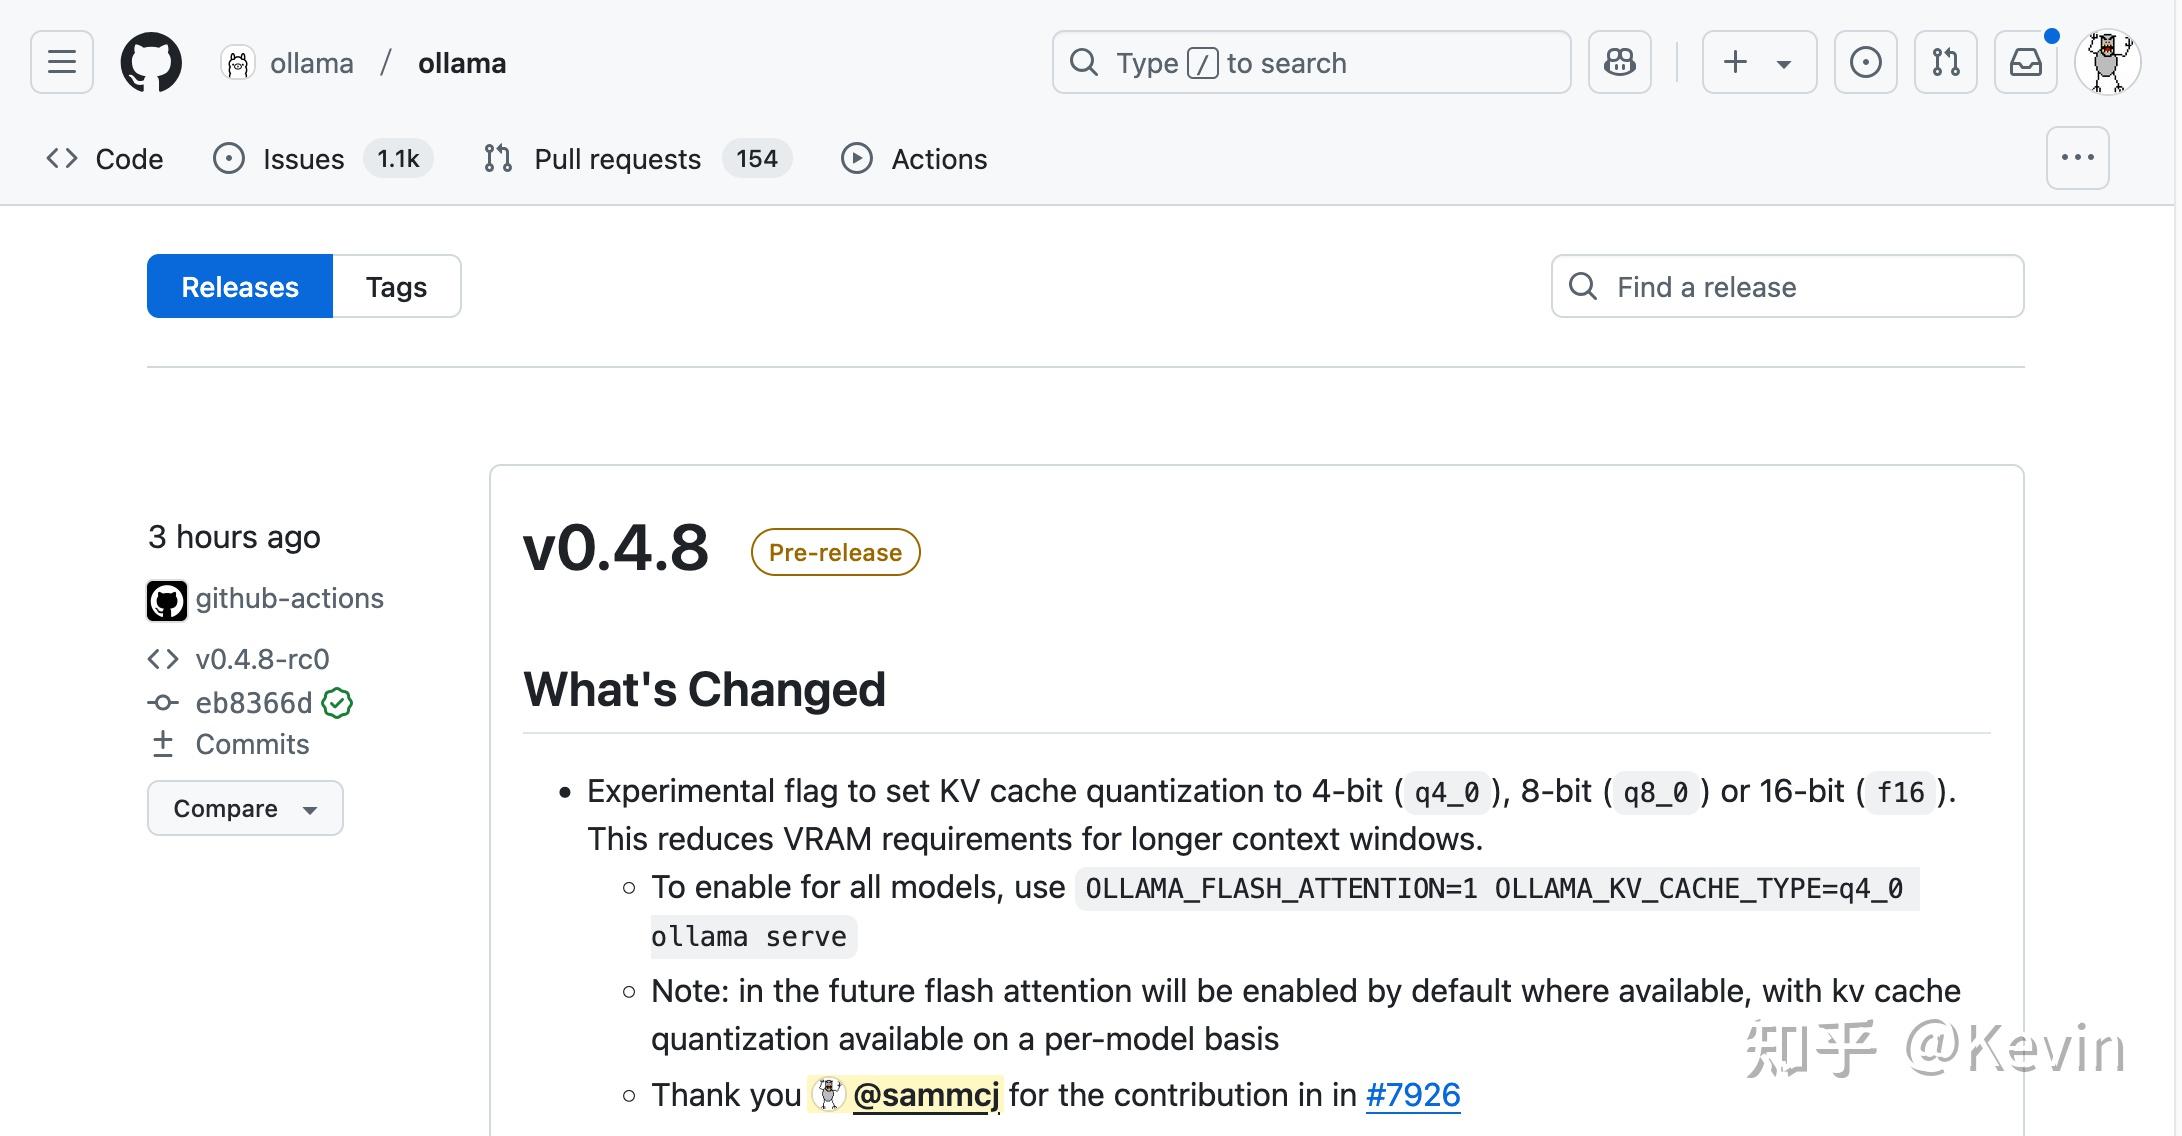Visit the @sammcj profile link

[x=925, y=1095]
